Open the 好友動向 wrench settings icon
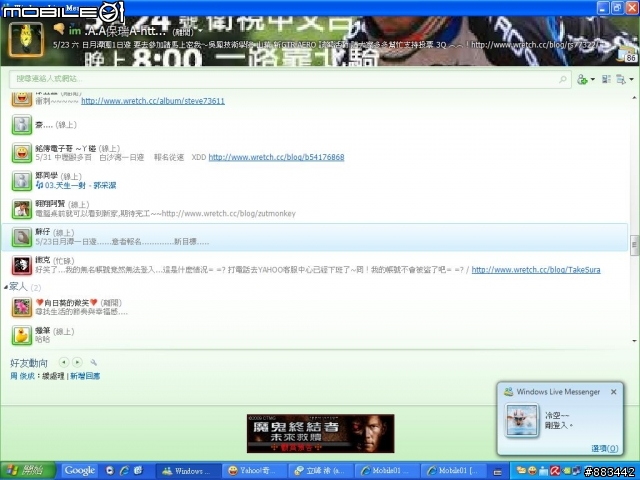640x480 pixels. tap(93, 362)
